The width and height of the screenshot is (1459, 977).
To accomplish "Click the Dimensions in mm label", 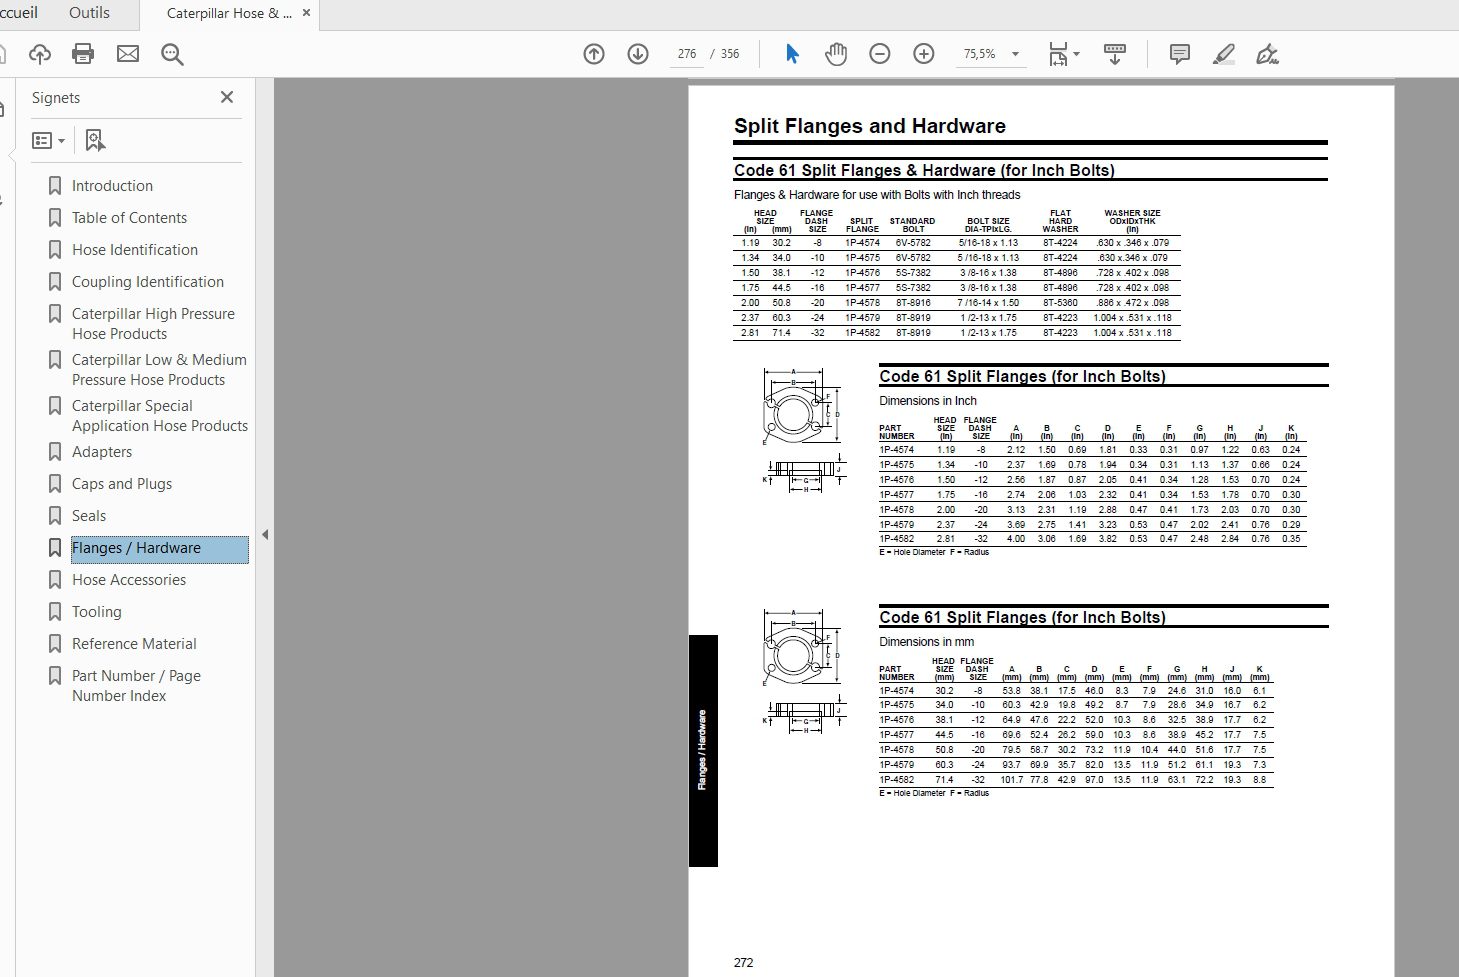I will point(926,642).
